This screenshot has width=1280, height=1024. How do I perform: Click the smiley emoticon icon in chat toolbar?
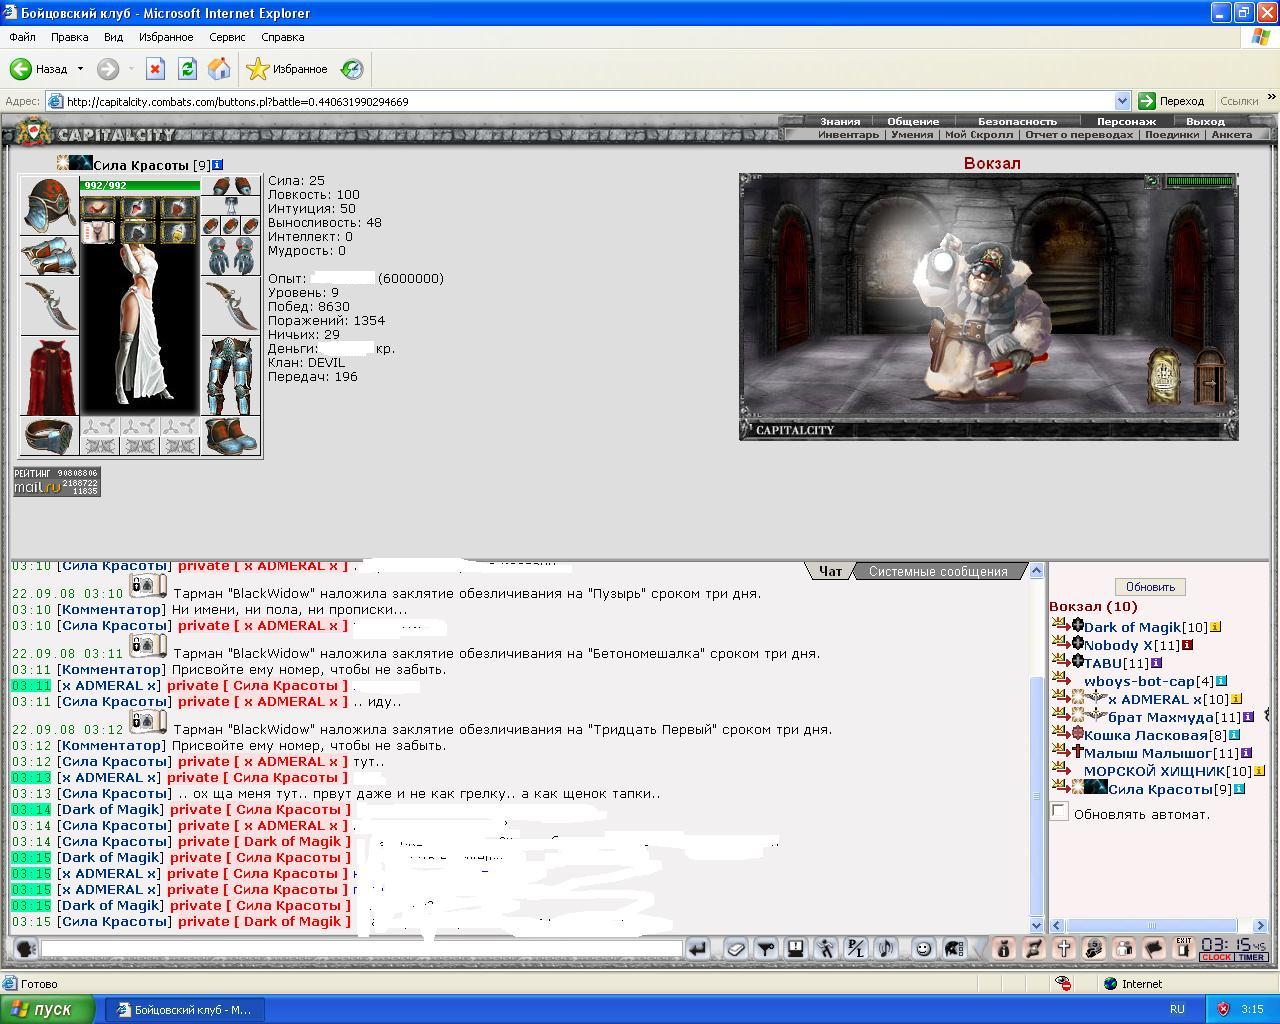coord(923,949)
